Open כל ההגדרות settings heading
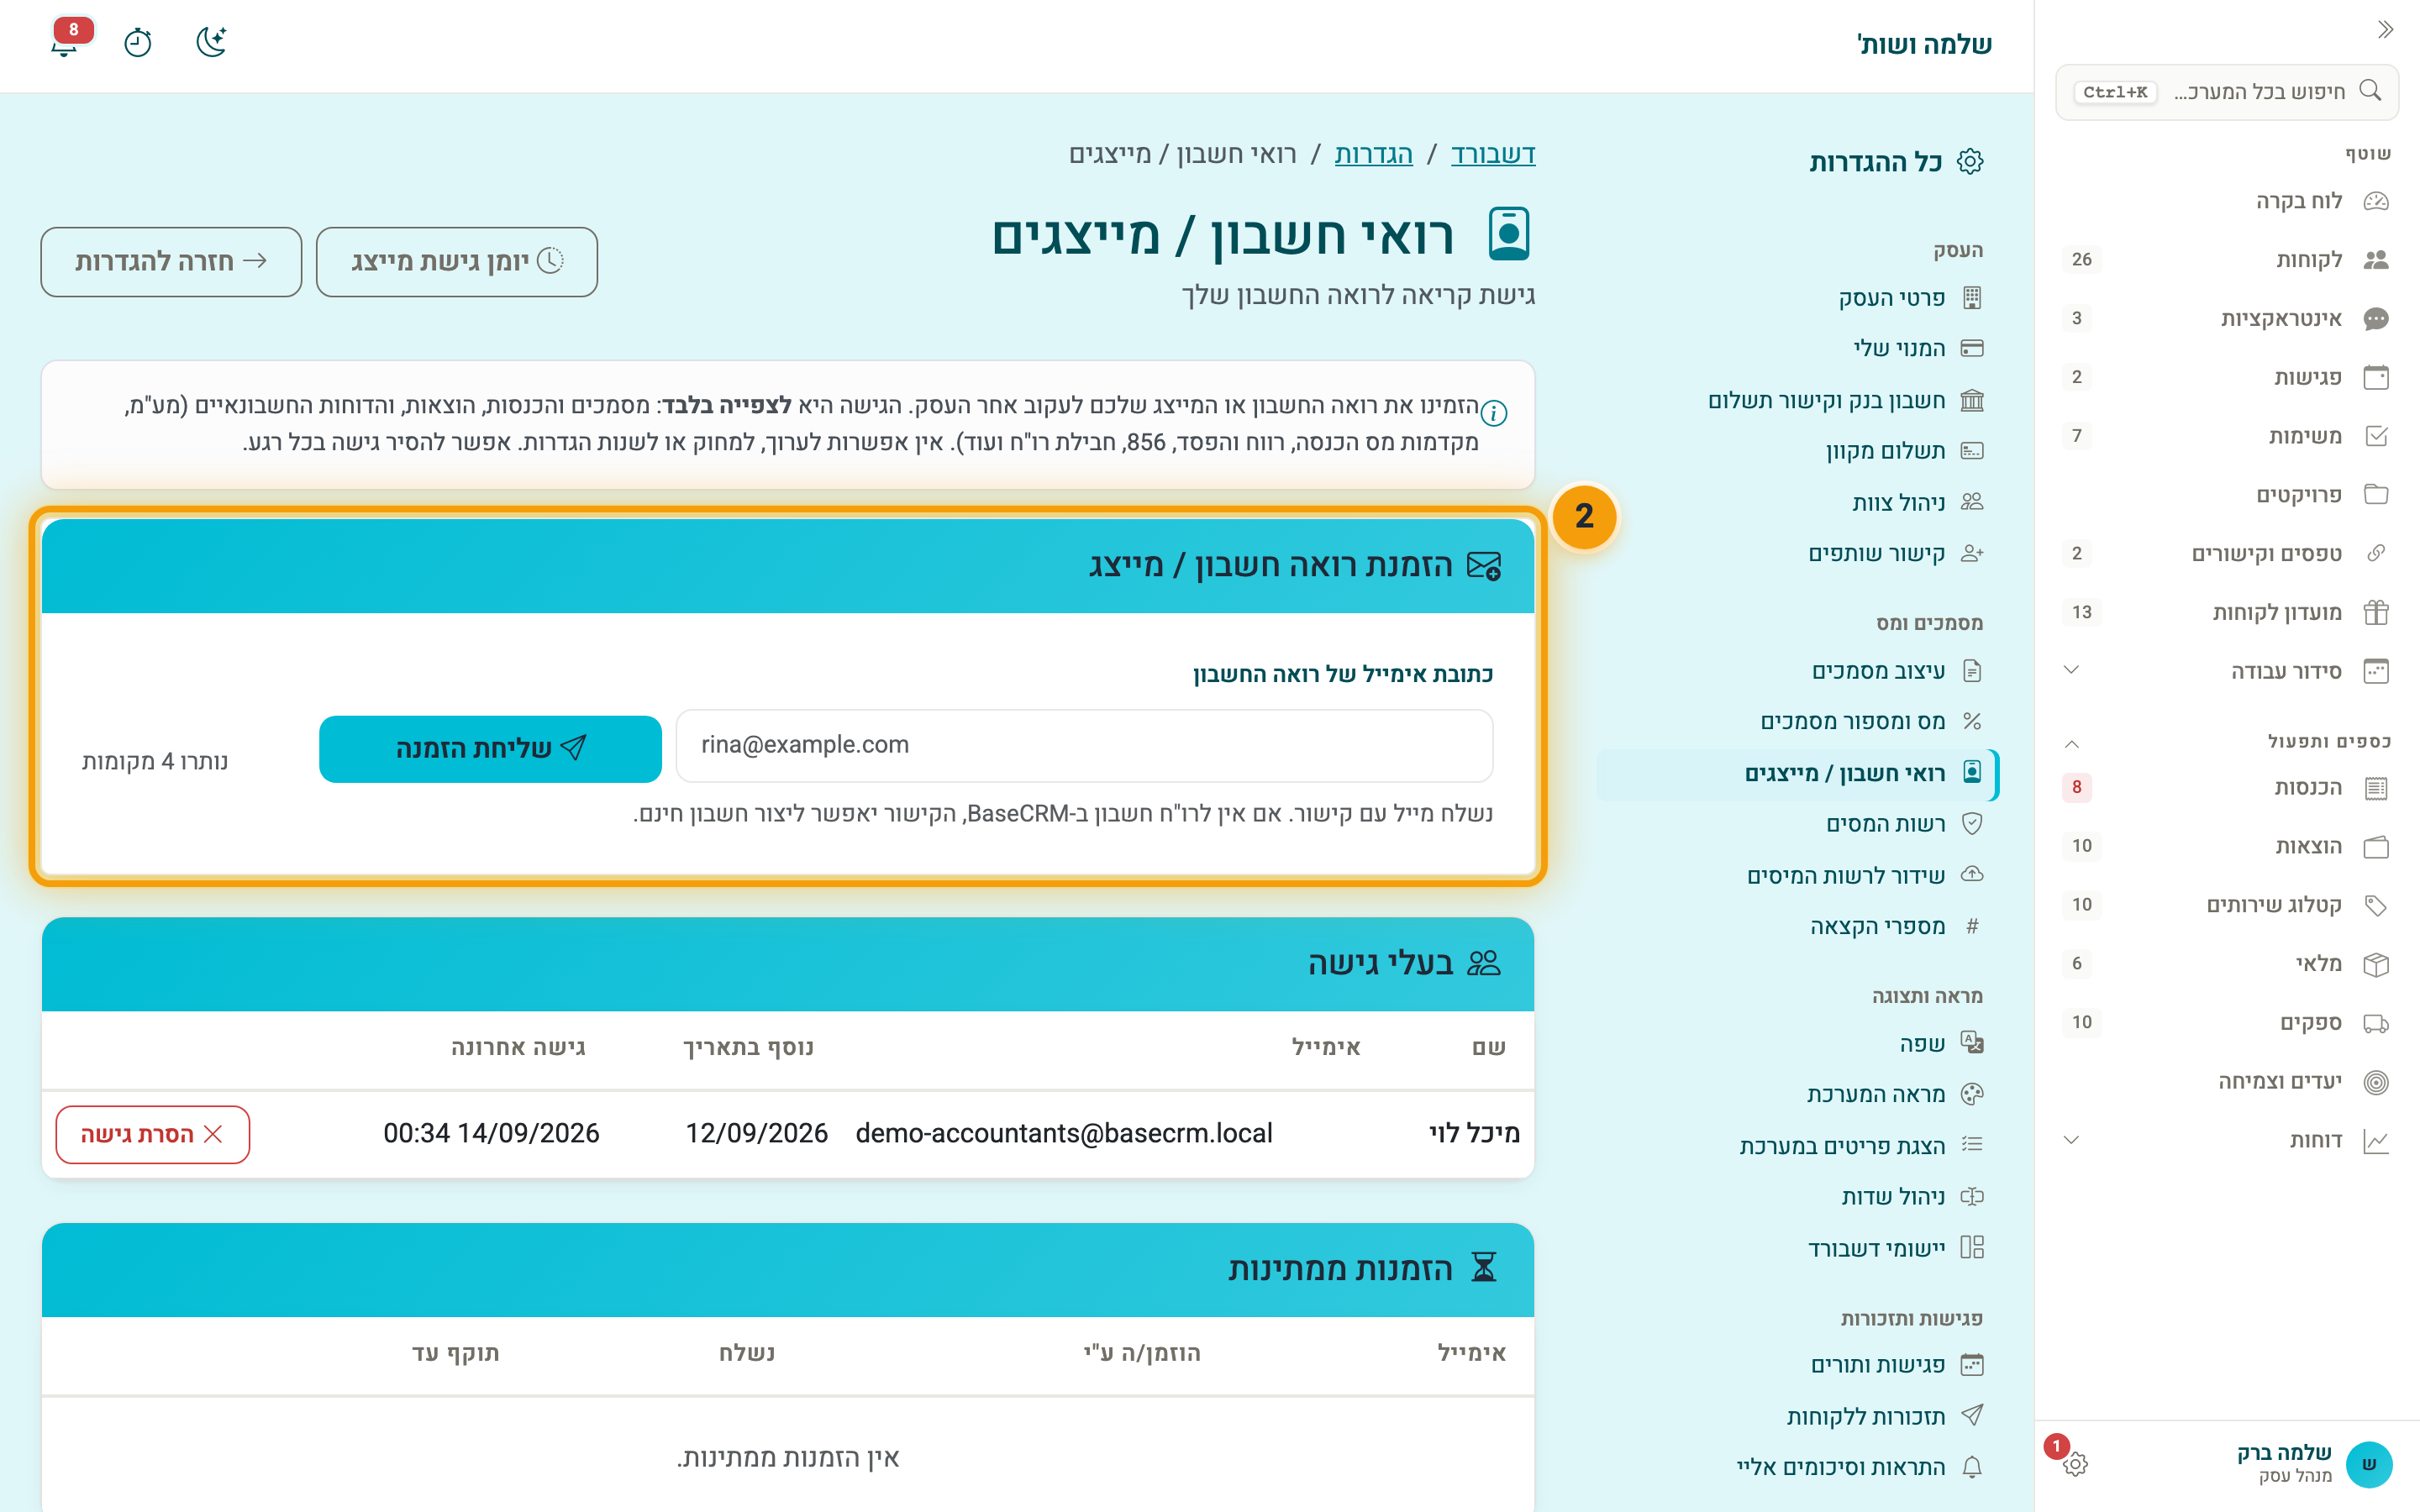The width and height of the screenshot is (2420, 1512). [x=1896, y=162]
